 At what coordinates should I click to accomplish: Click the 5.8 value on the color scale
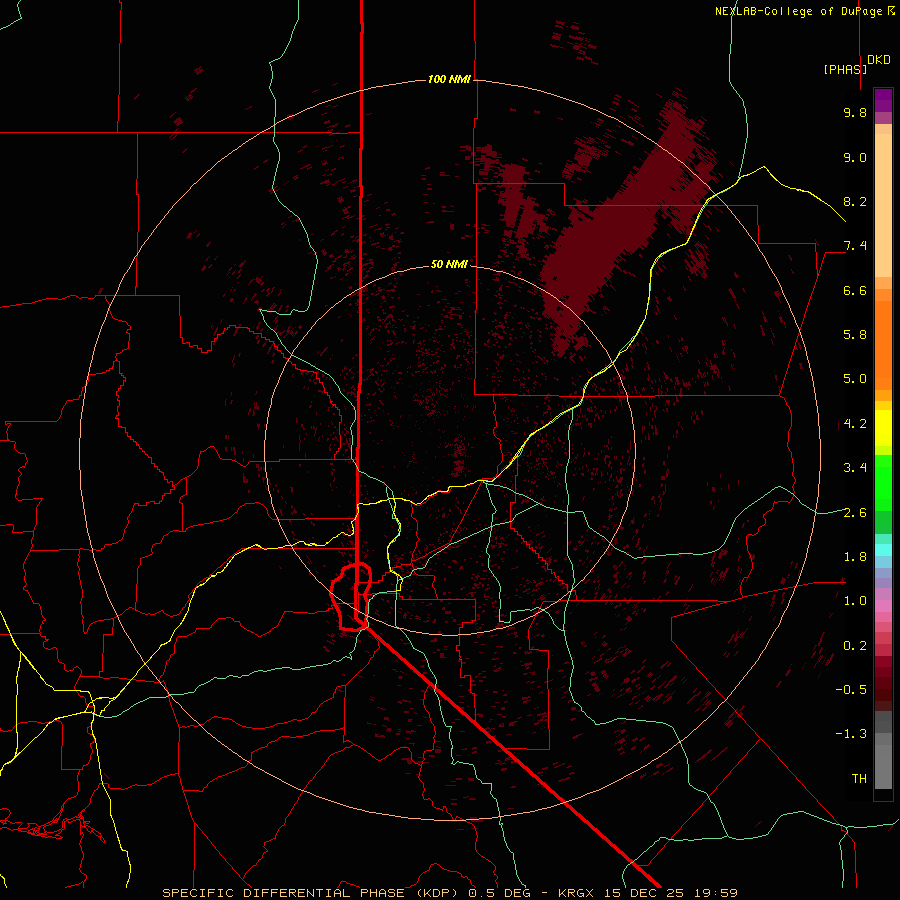click(x=855, y=335)
